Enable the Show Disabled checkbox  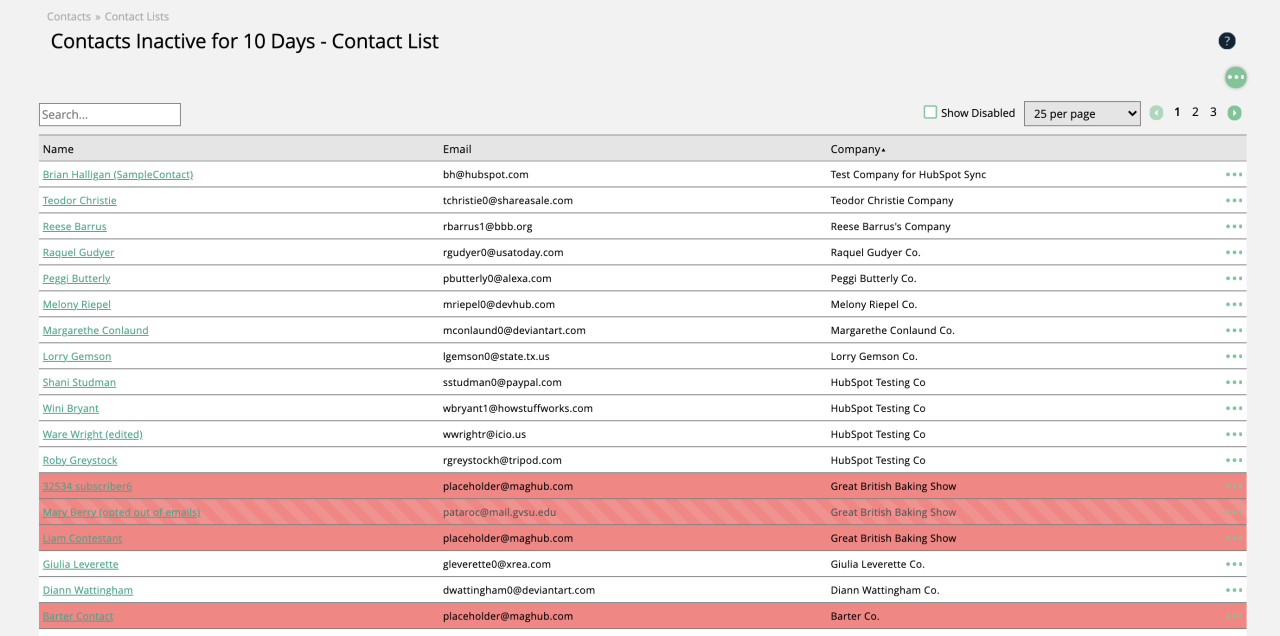click(930, 113)
